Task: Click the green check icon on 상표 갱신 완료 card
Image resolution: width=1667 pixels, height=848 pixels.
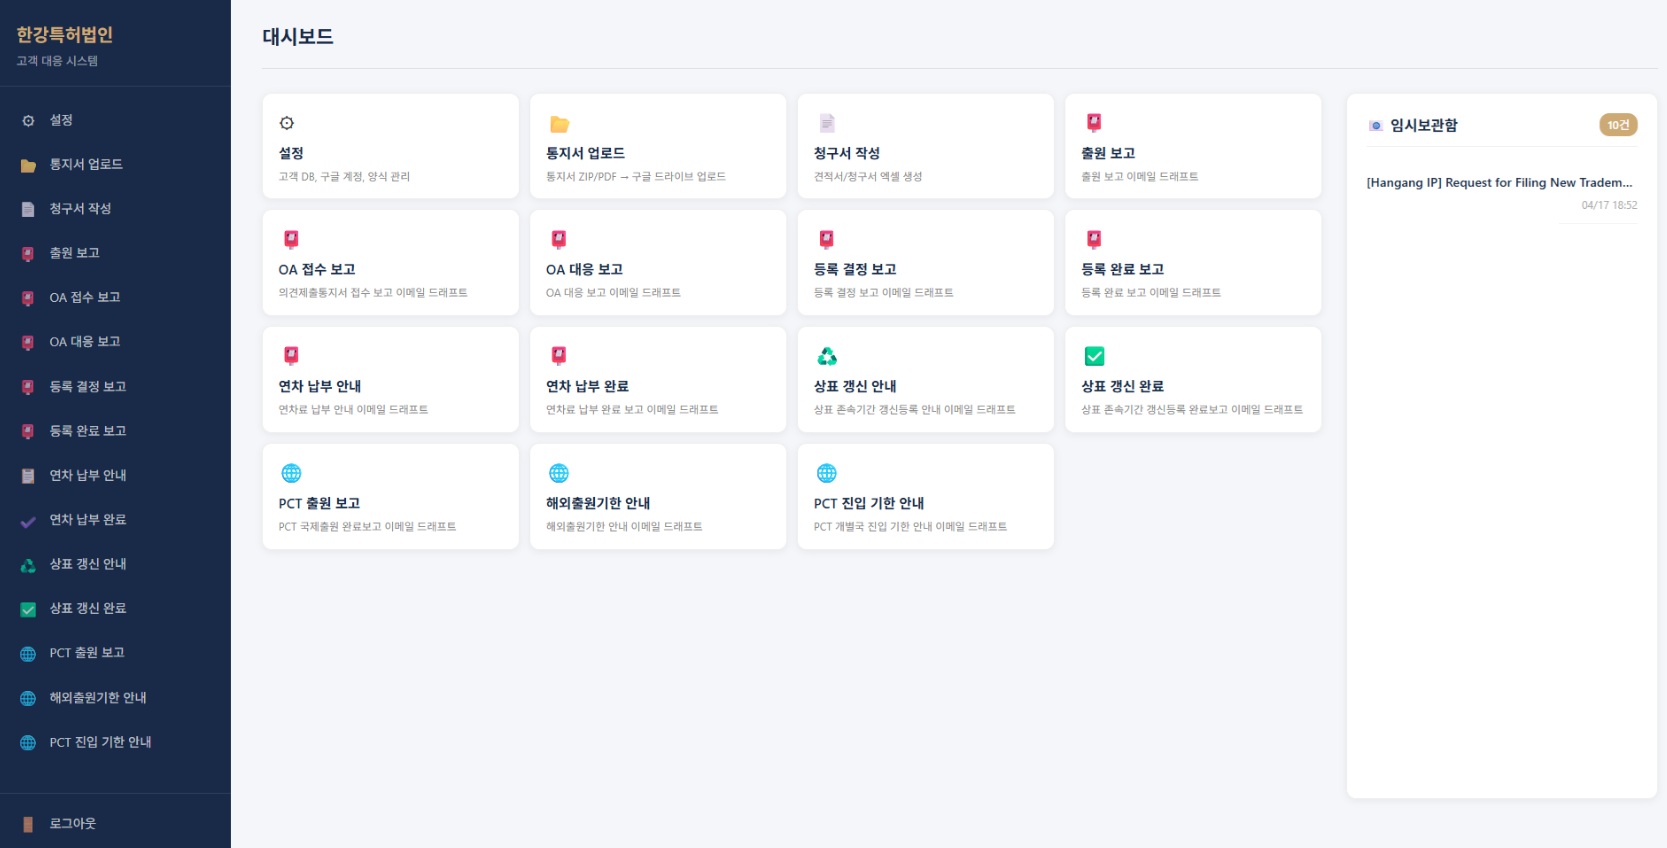Action: 1095,356
